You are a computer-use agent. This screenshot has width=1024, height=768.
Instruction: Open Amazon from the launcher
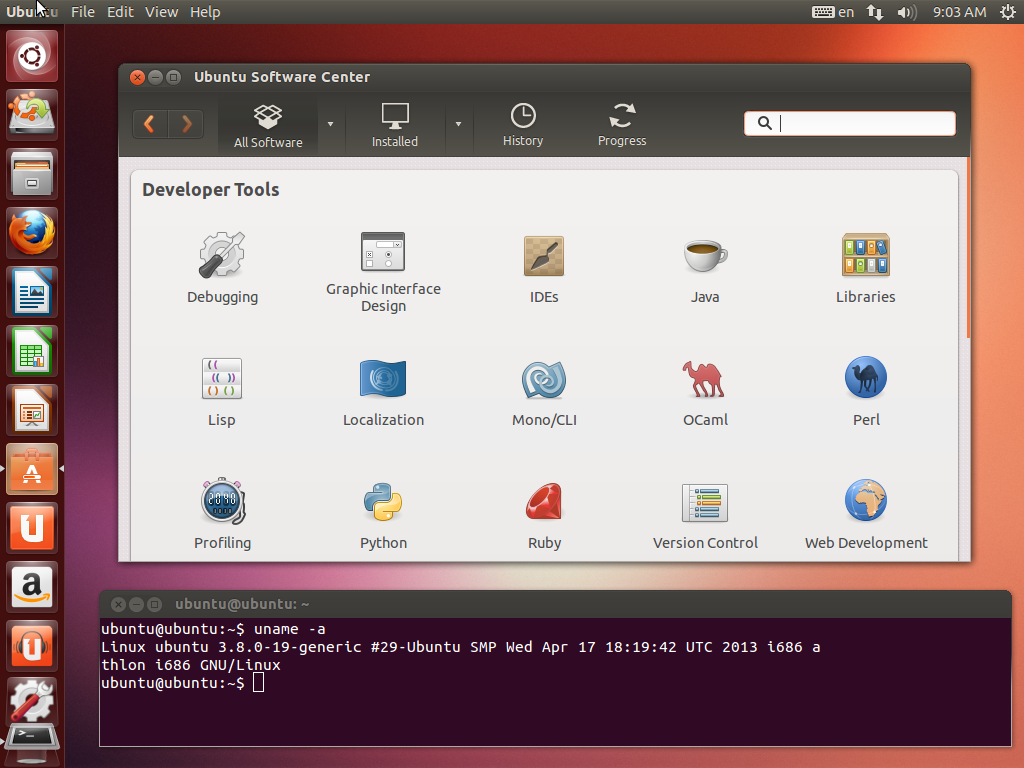coord(32,586)
